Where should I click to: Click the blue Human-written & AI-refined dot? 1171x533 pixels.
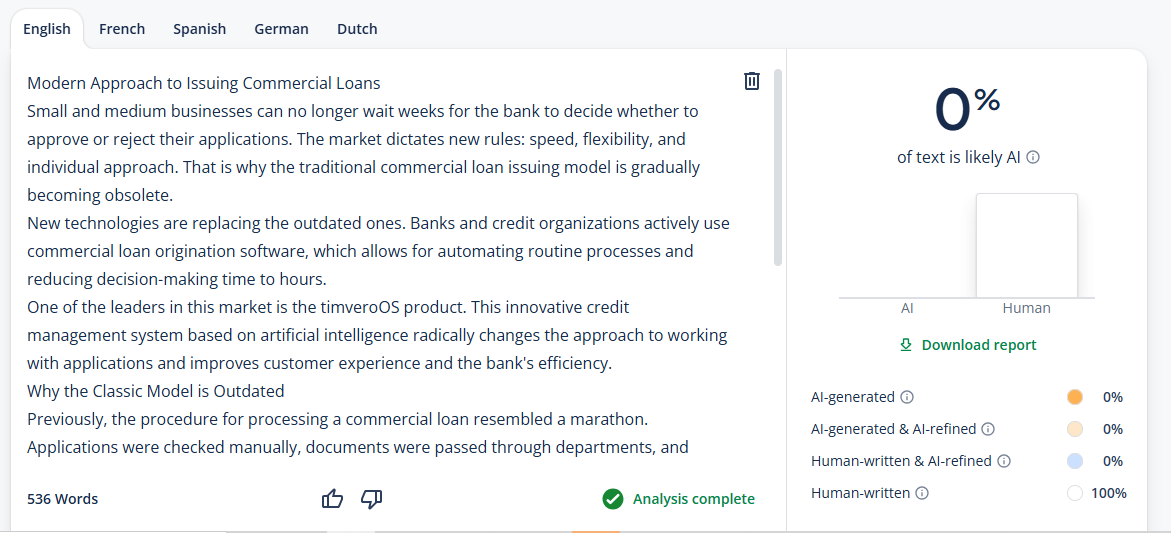pos(1075,461)
